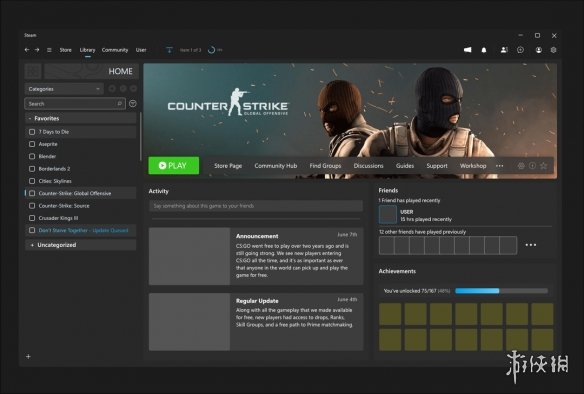Open the Support tab

click(437, 166)
